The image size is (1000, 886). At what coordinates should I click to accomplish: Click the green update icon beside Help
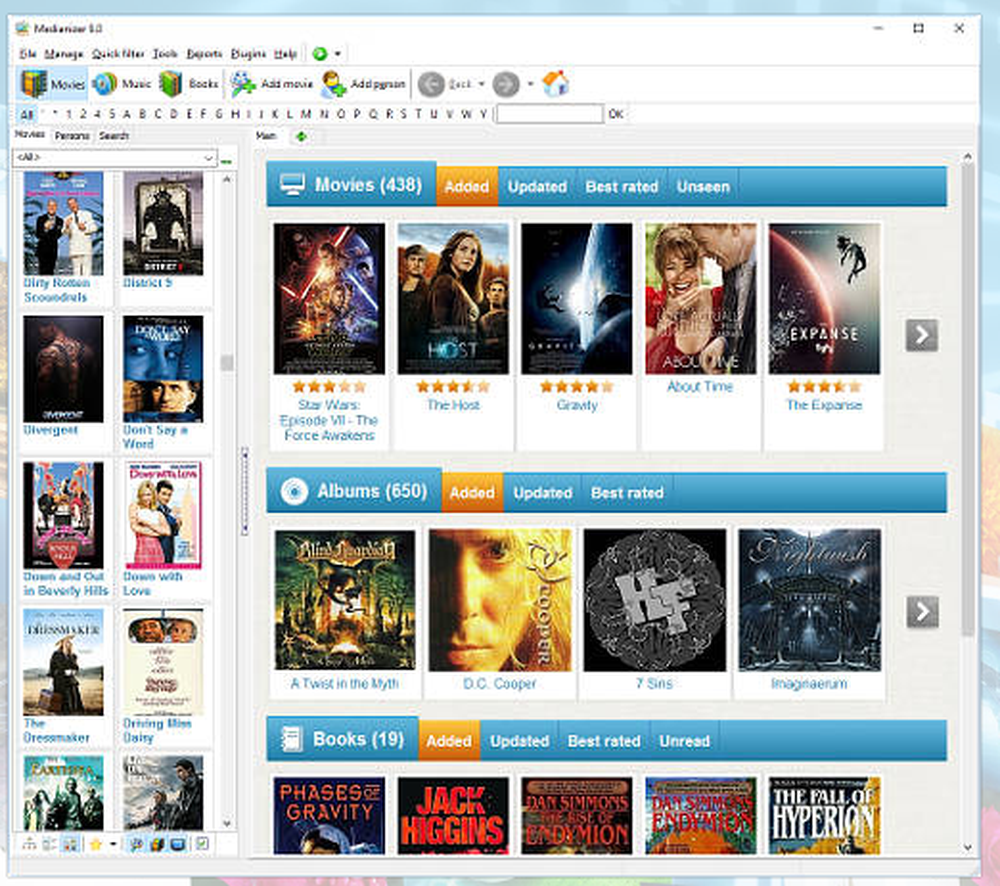pyautogui.click(x=320, y=54)
